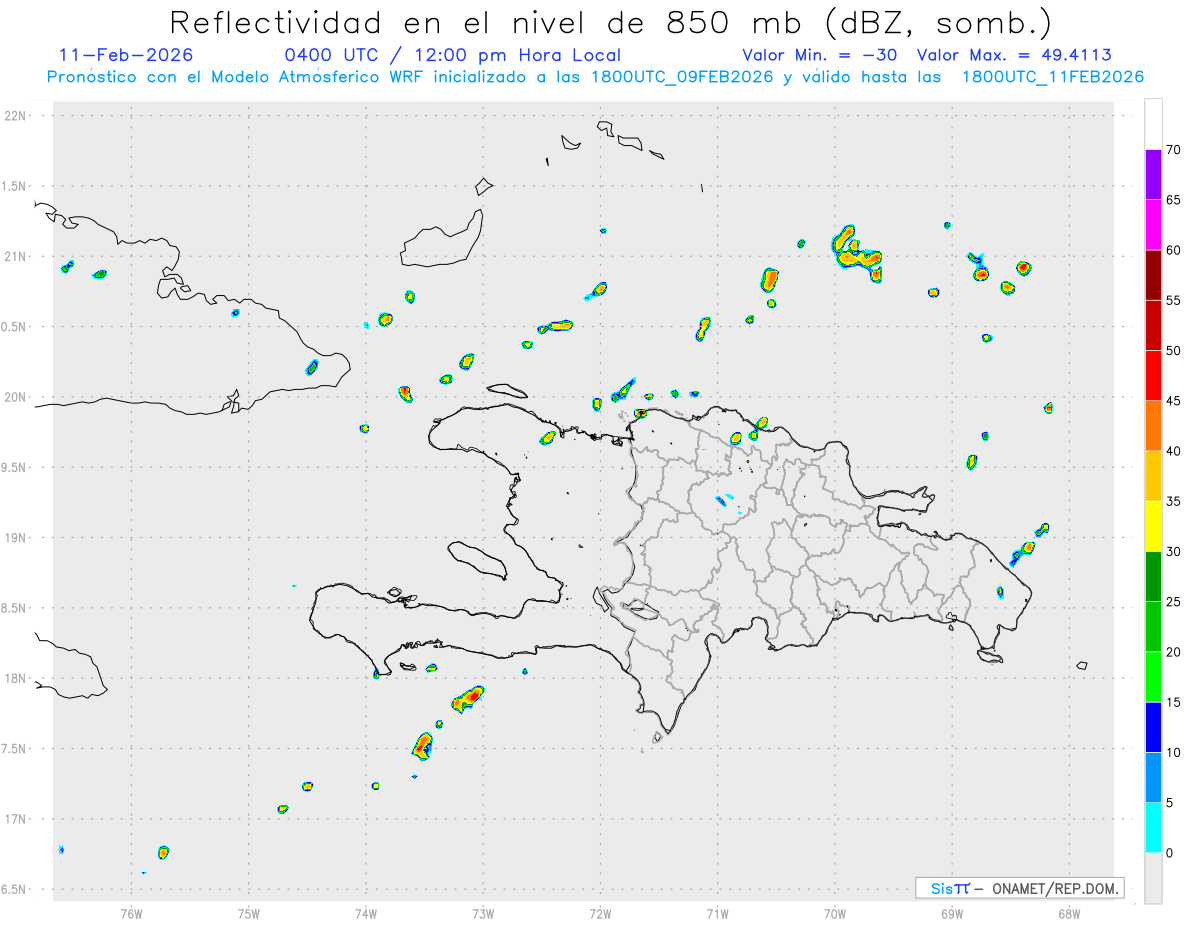Select the orange 40–45 dBZ colorbar segment
This screenshot has height=927, width=1200.
(x=1153, y=426)
